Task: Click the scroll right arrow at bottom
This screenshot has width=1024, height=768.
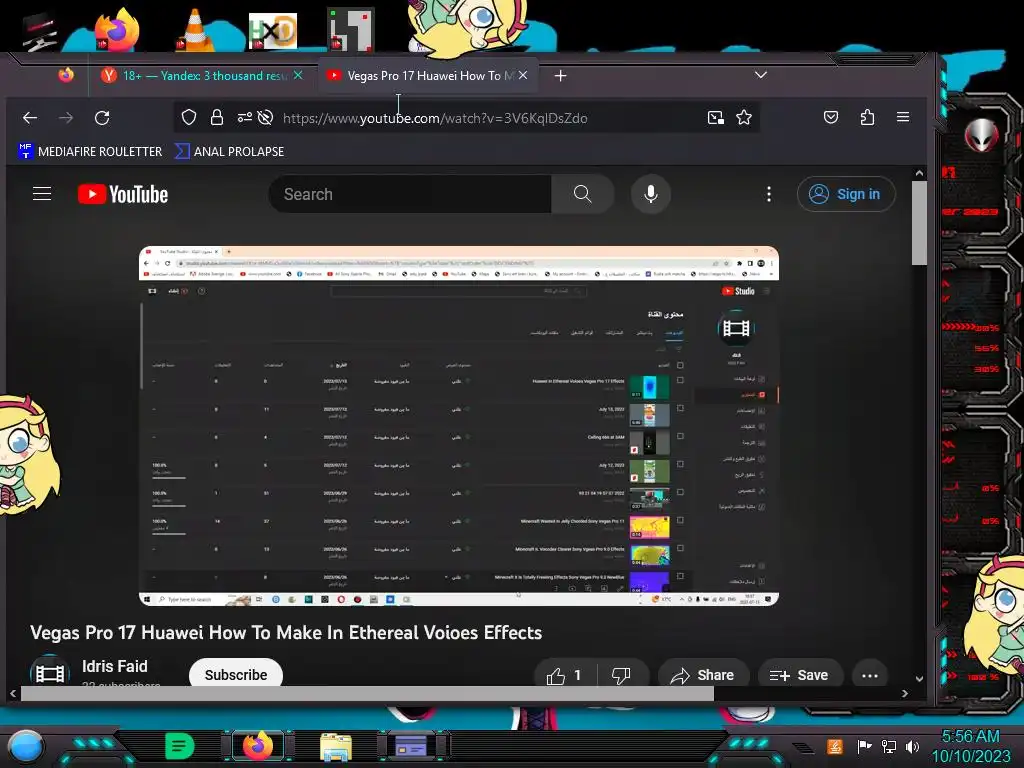Action: click(904, 694)
